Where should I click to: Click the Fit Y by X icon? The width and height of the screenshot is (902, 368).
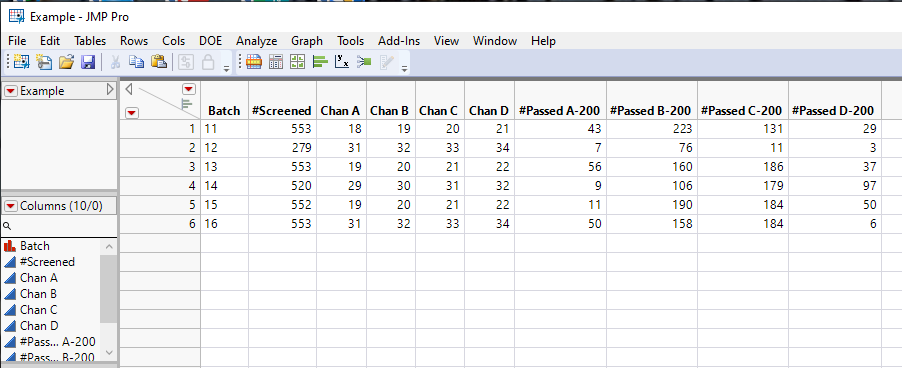342,62
